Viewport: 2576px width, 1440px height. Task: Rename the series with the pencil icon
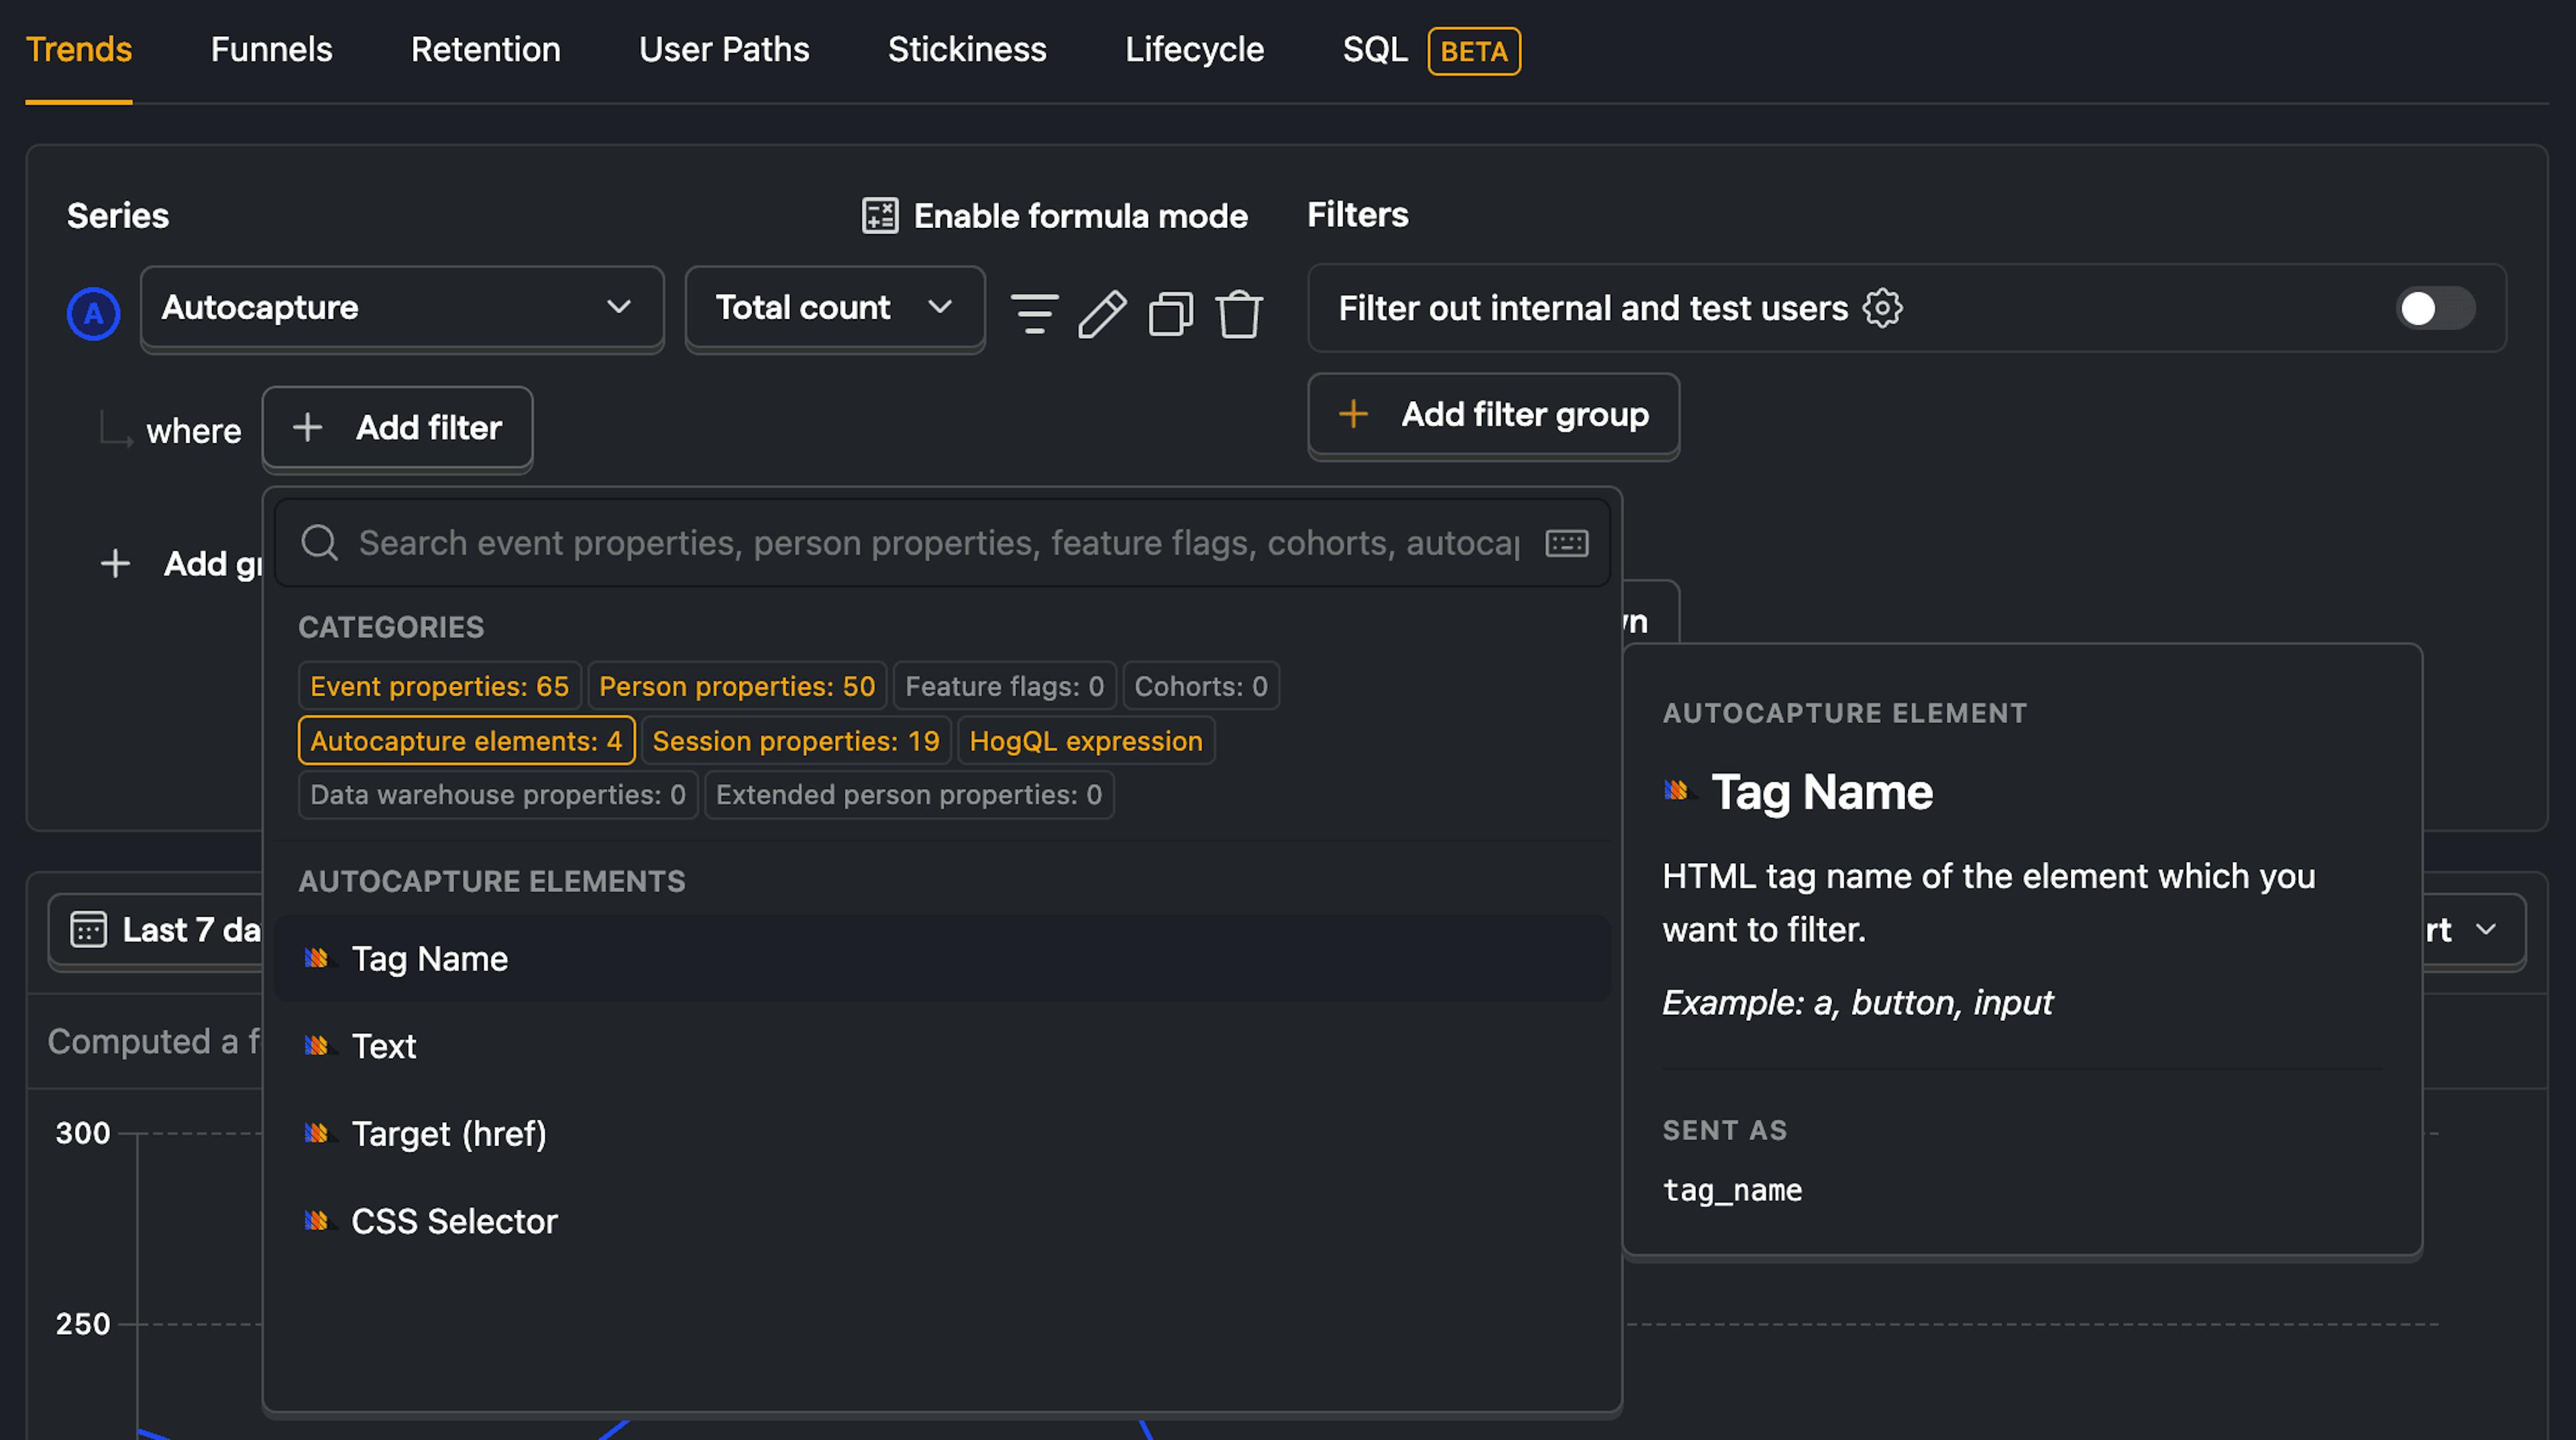(x=1102, y=314)
